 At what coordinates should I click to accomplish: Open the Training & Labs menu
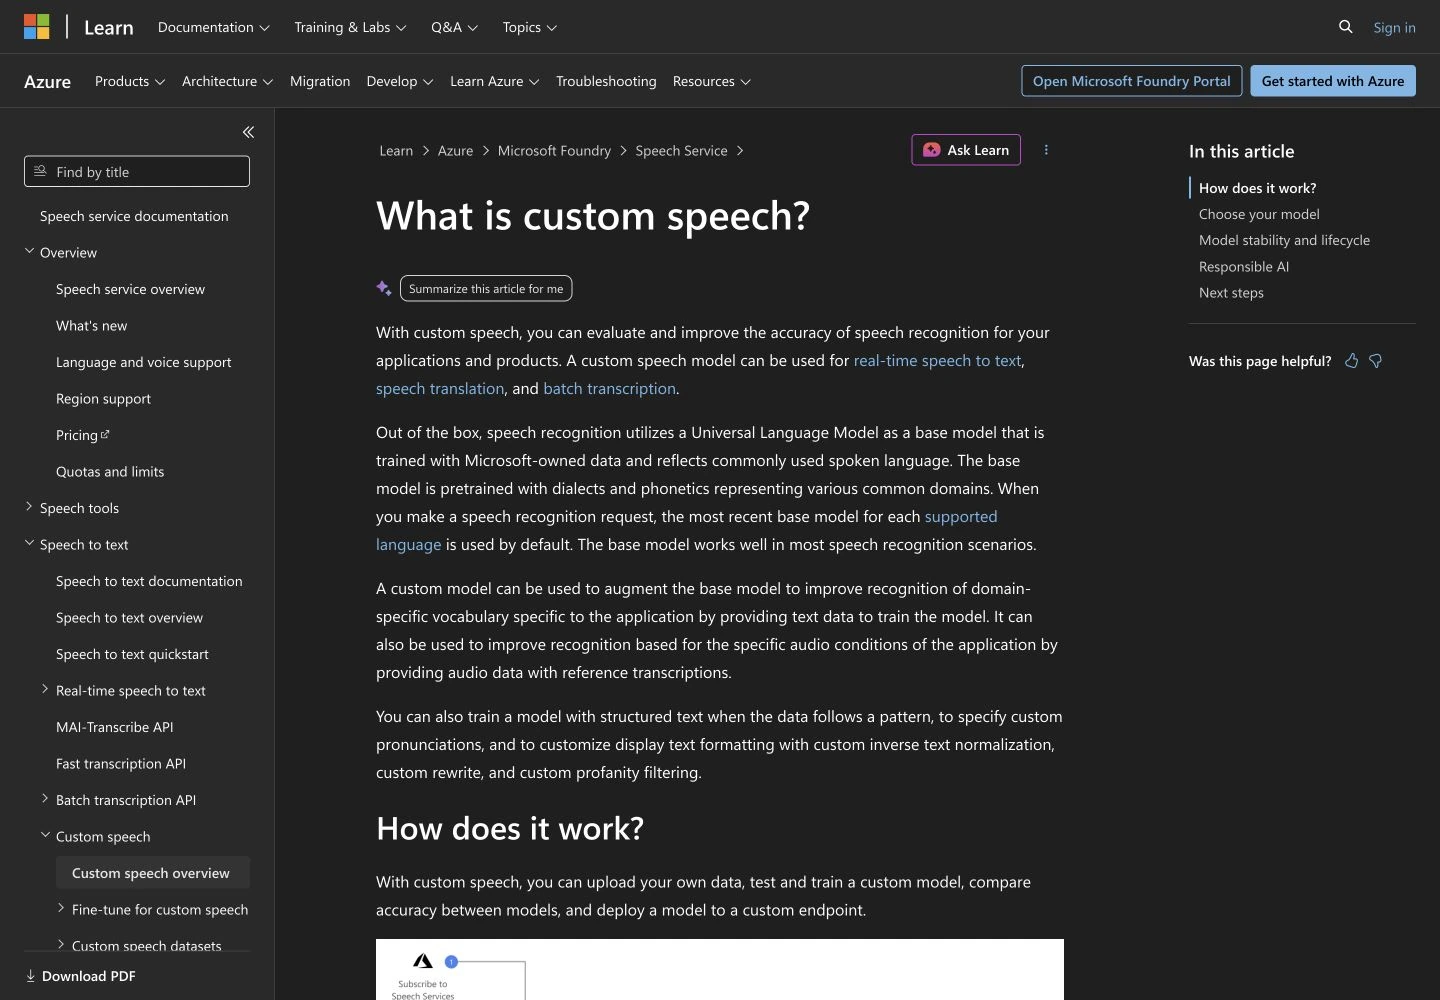click(350, 27)
